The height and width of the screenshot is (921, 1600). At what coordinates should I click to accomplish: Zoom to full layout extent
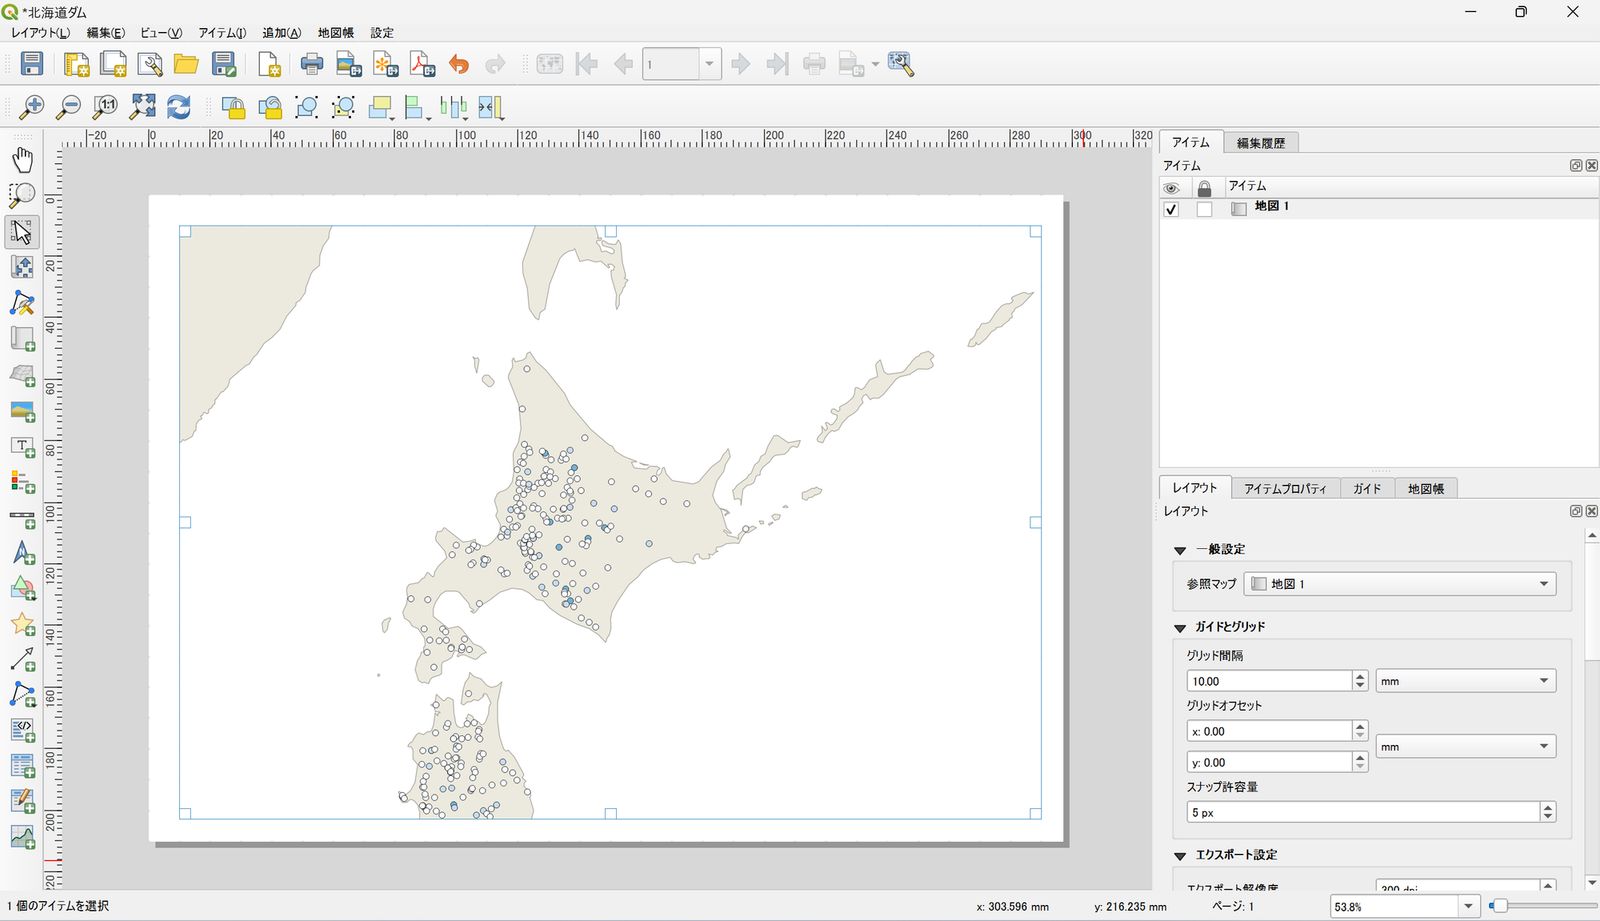coord(143,107)
